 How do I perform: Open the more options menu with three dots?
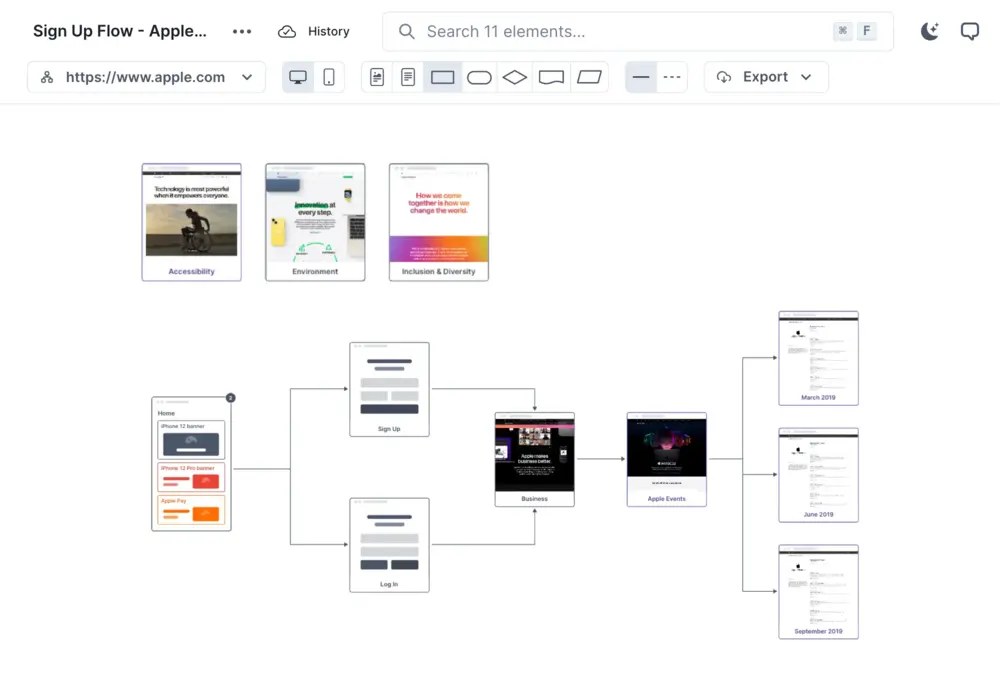click(x=241, y=31)
